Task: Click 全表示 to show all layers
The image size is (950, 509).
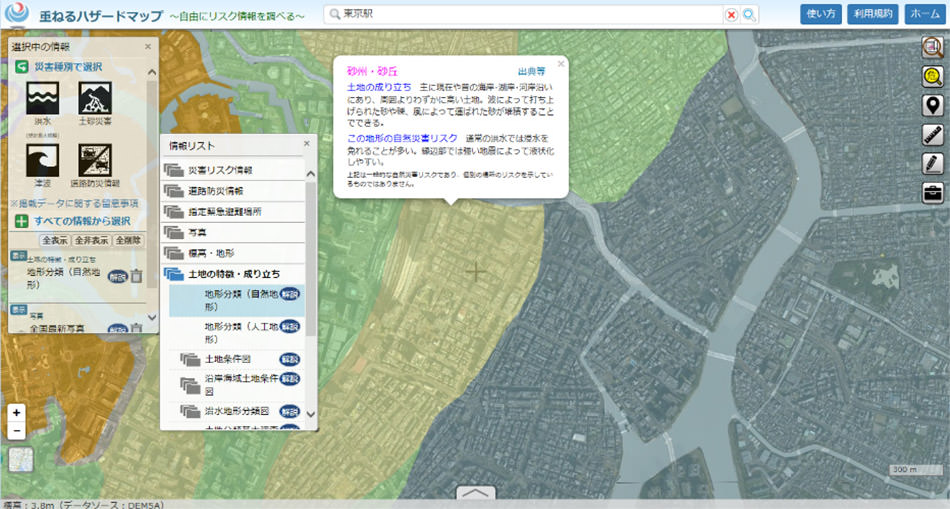Action: [54, 241]
